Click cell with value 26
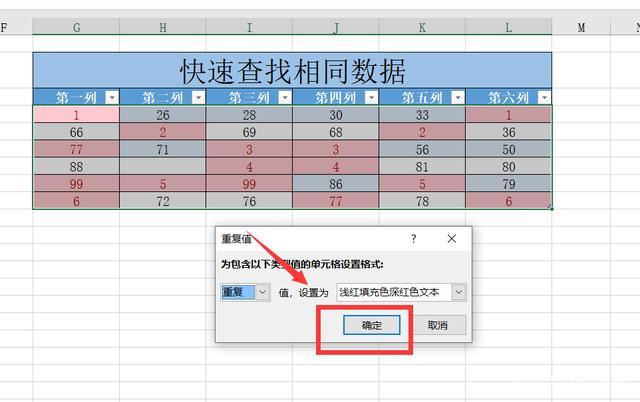The height and width of the screenshot is (402, 640). click(162, 115)
